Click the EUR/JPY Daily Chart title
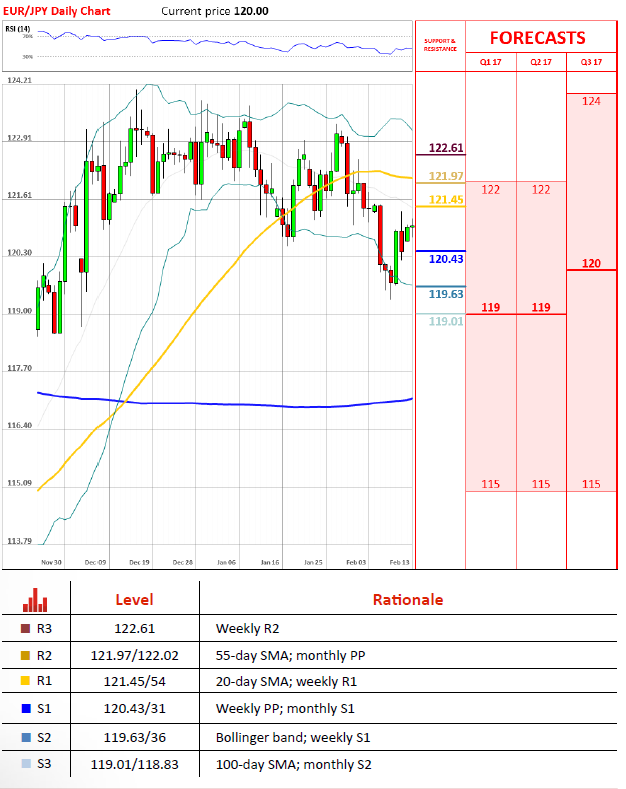Image resolution: width=626 pixels, height=789 pixels. pyautogui.click(x=56, y=11)
